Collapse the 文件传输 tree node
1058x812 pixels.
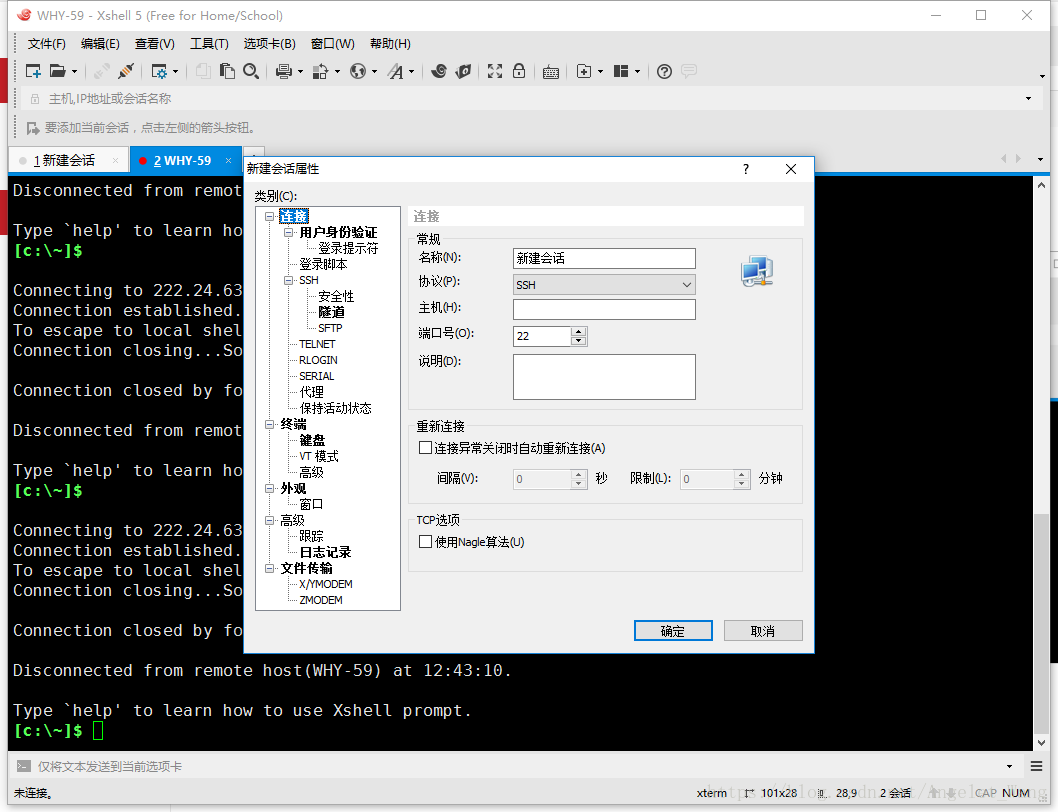tap(269, 568)
